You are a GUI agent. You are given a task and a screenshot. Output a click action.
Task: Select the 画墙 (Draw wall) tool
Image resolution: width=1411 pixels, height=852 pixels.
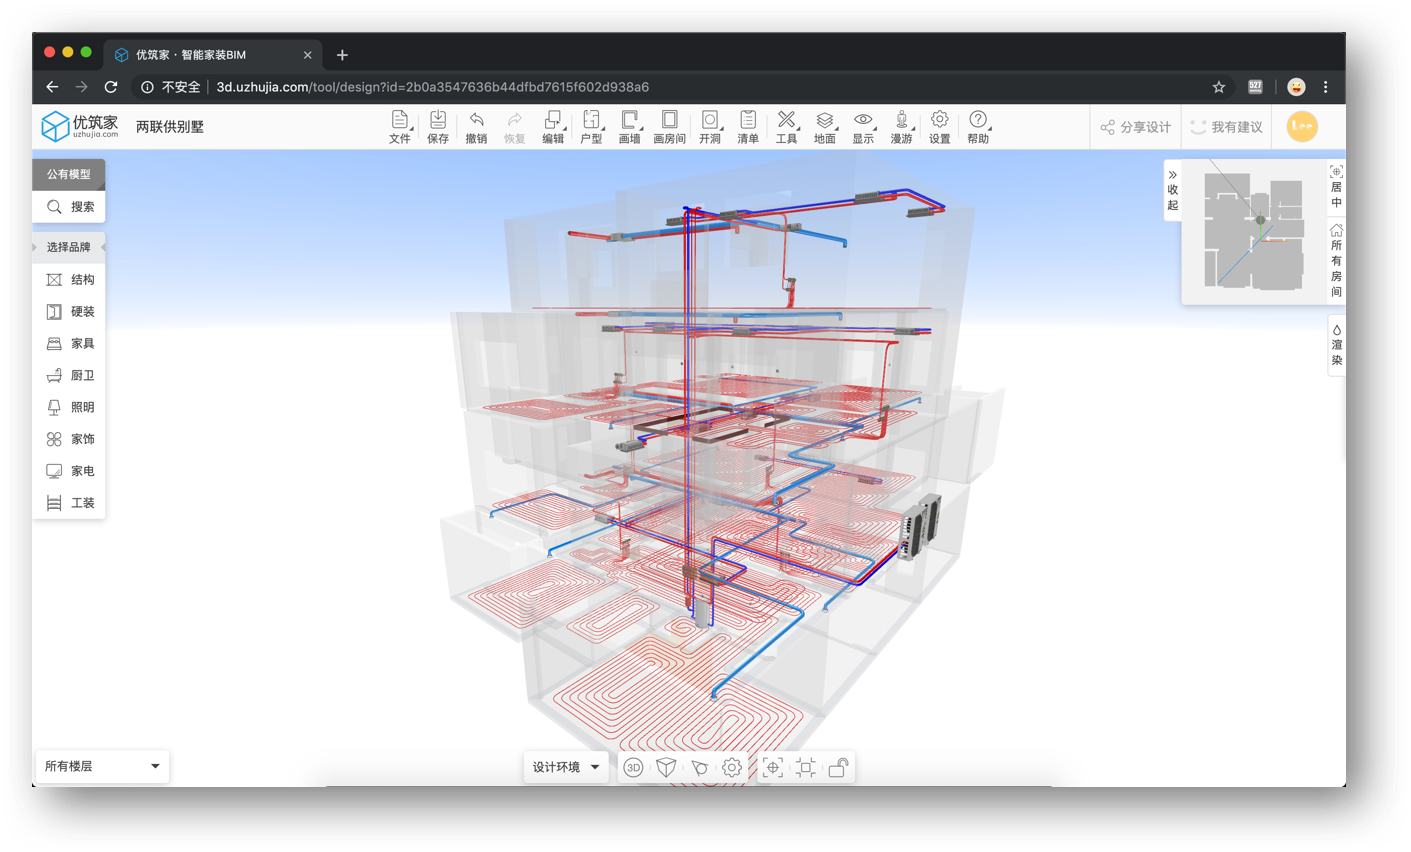point(629,127)
